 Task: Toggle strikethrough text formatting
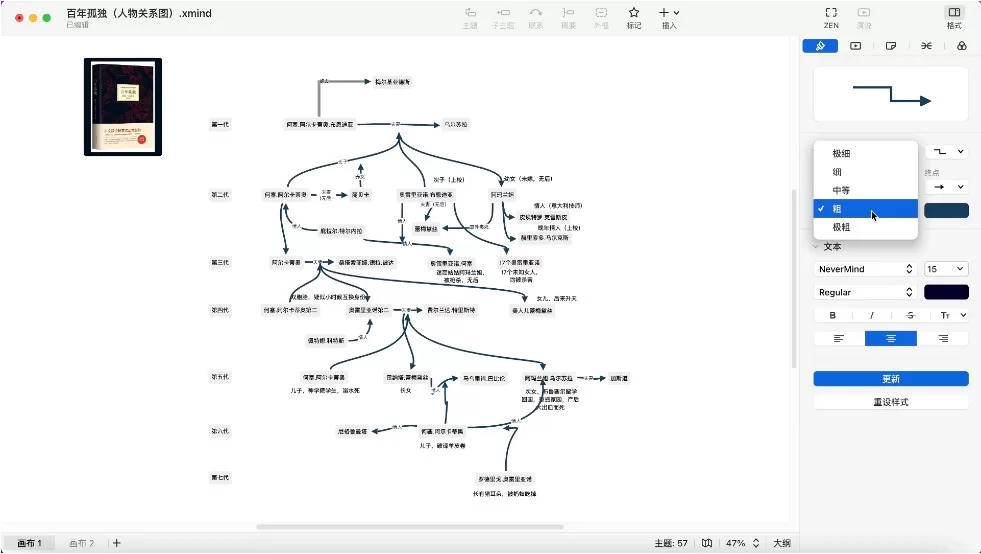pyautogui.click(x=910, y=315)
